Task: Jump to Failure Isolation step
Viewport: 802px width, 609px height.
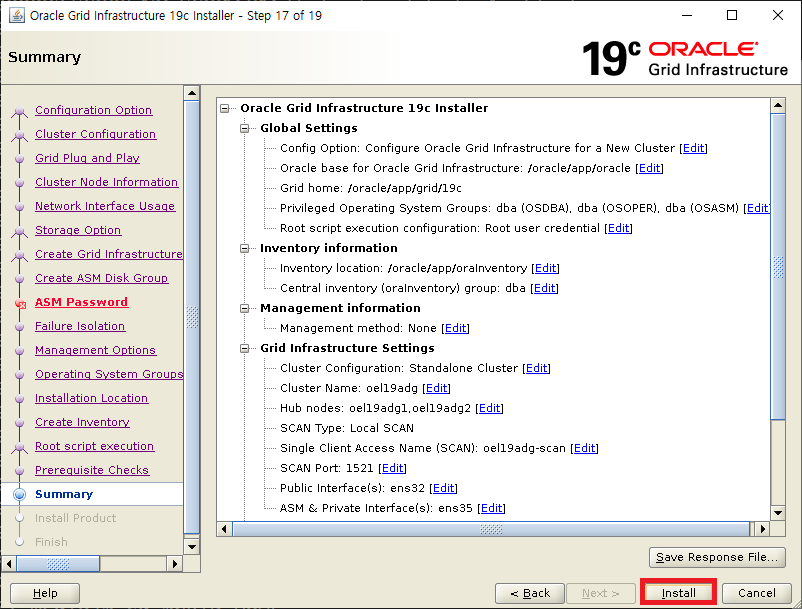Action: 80,326
